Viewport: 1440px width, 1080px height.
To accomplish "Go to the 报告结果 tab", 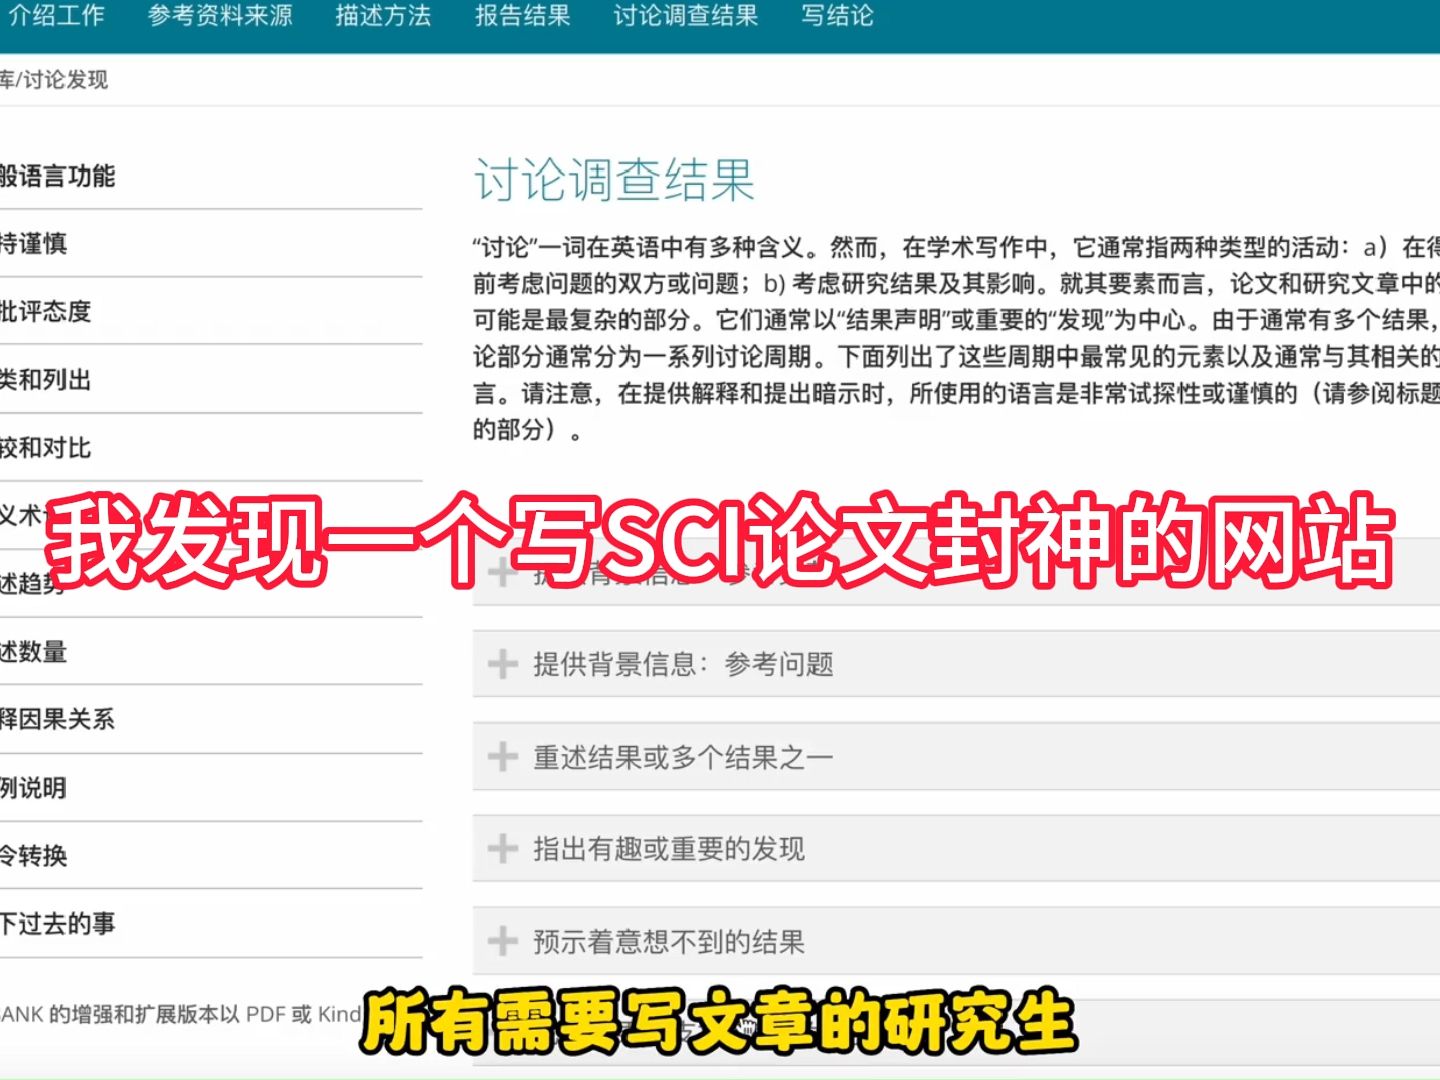I will (x=522, y=16).
